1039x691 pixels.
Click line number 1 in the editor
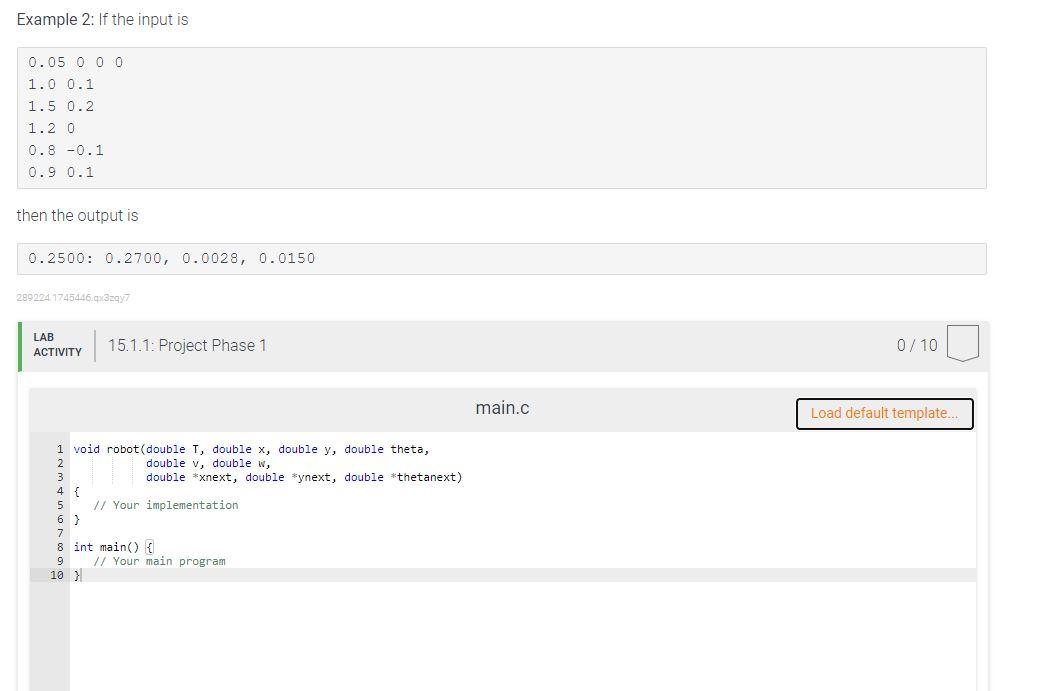59,449
